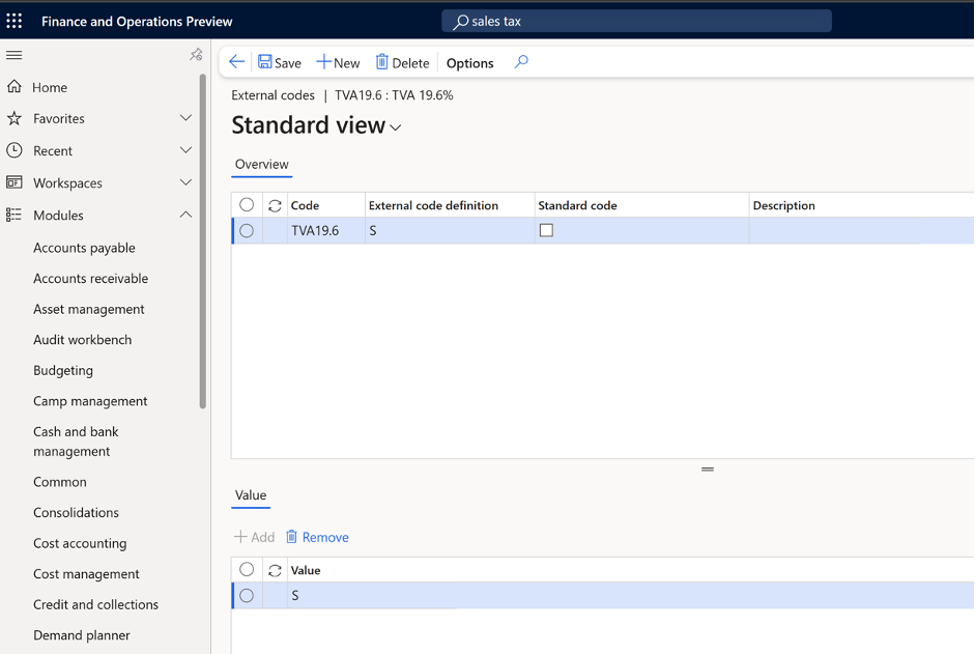
Task: Remove the selected value entry
Action: [317, 536]
